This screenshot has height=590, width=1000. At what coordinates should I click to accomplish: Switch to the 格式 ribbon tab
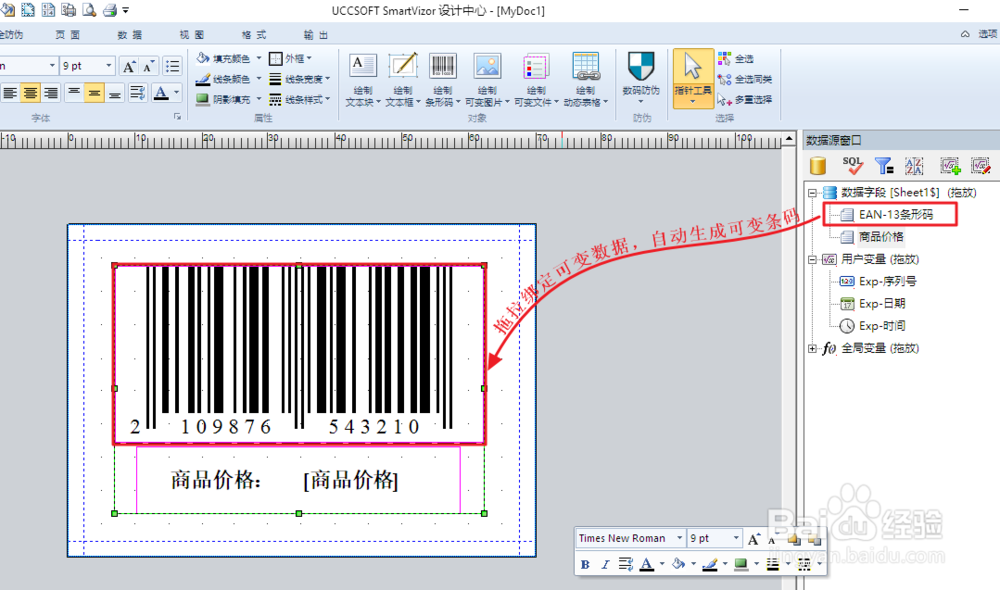coord(254,35)
